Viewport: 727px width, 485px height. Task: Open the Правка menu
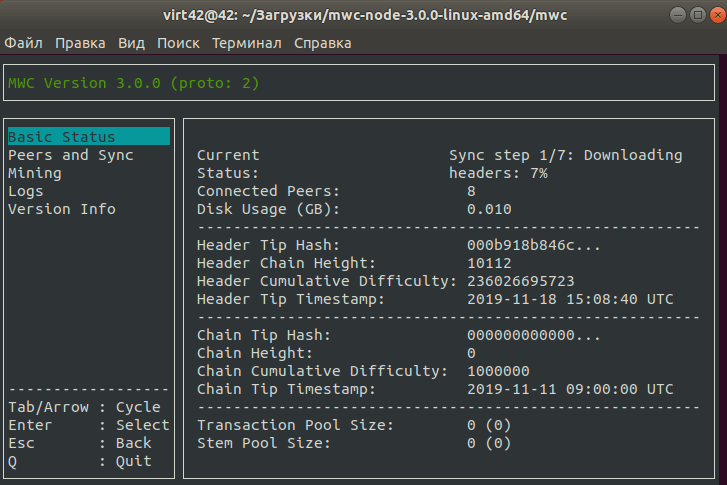80,43
